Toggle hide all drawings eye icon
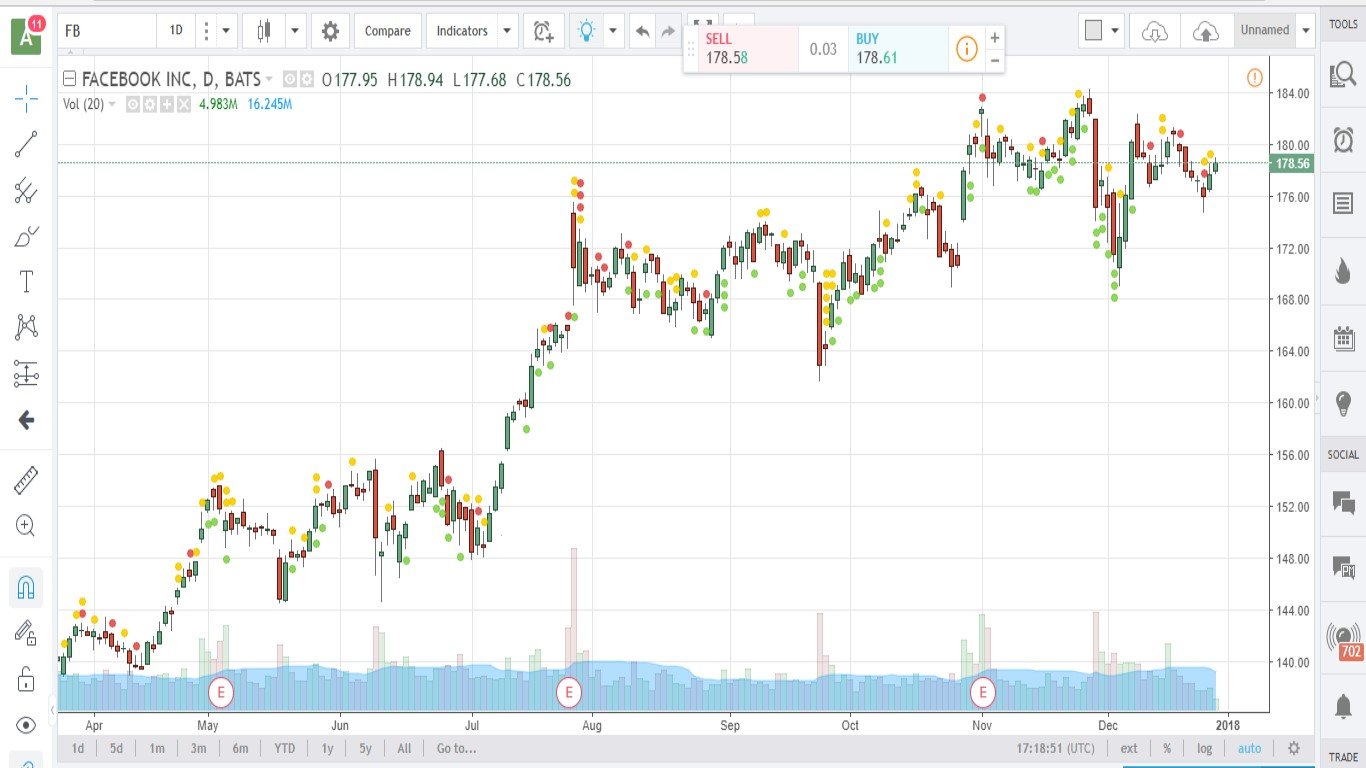 [x=27, y=725]
